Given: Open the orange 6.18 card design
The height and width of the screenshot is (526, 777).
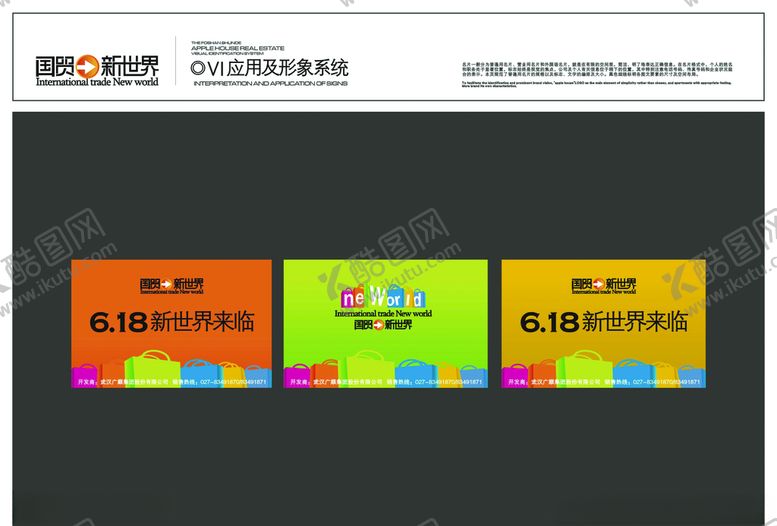Looking at the screenshot, I should (171, 324).
